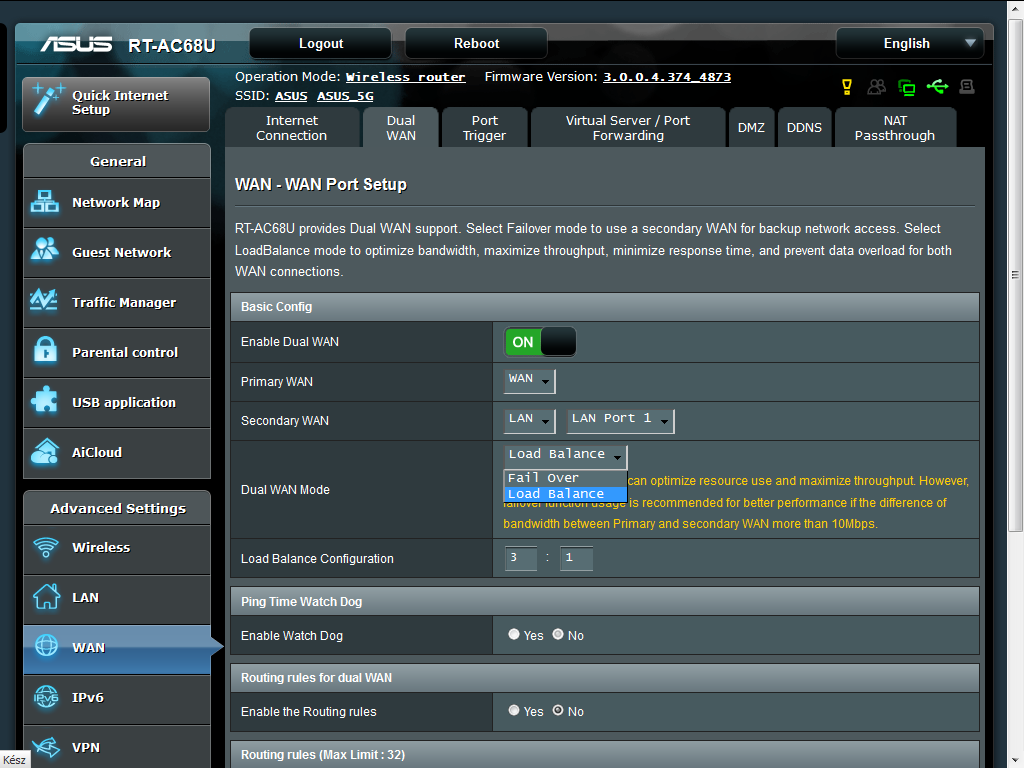The image size is (1024, 768).
Task: Select No for Enable the Routing rules
Action: [x=558, y=710]
